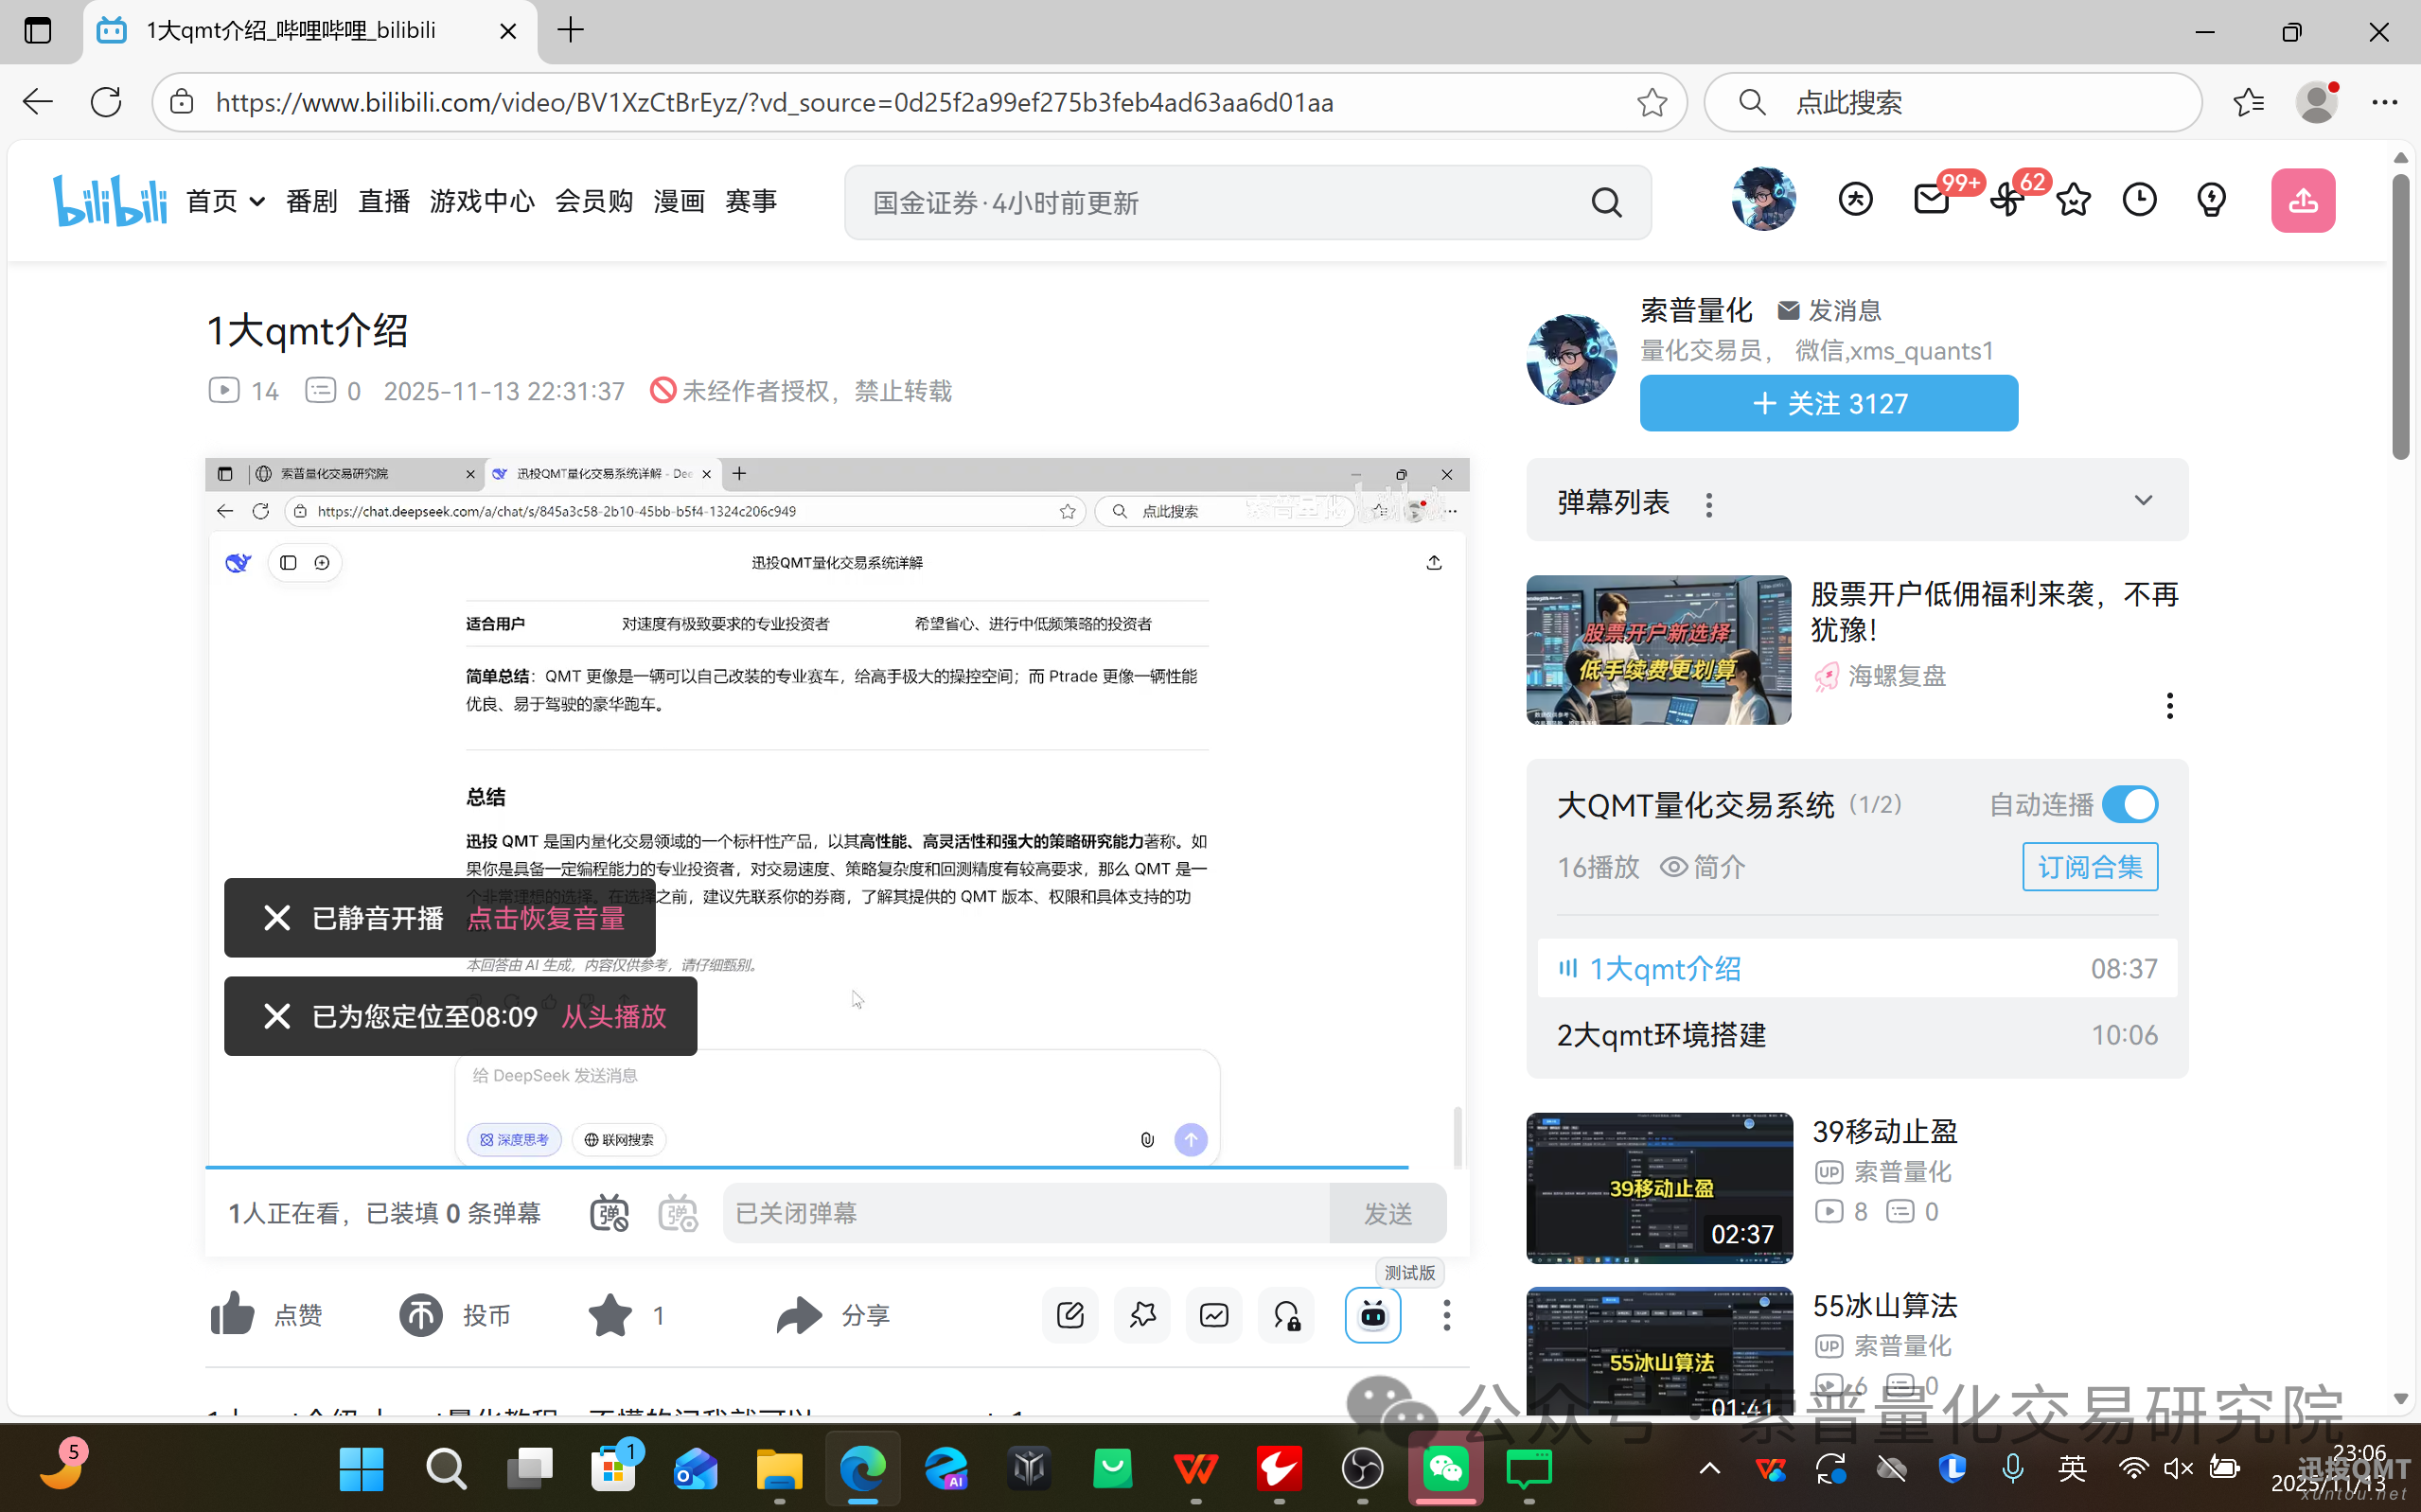Favorite the video using the star icon
The width and height of the screenshot is (2421, 1512).
610,1315
